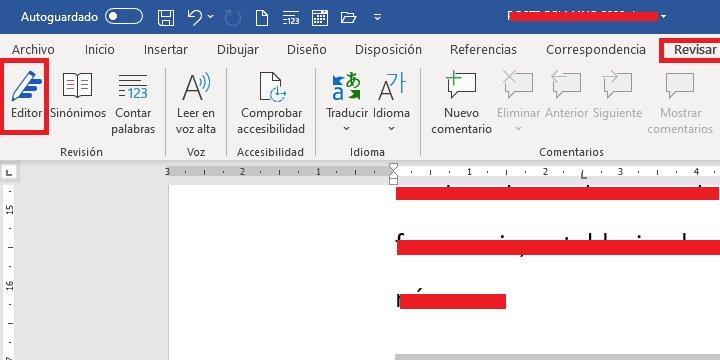Click the Save disk icon
Screen dimensions: 720x360
click(166, 17)
